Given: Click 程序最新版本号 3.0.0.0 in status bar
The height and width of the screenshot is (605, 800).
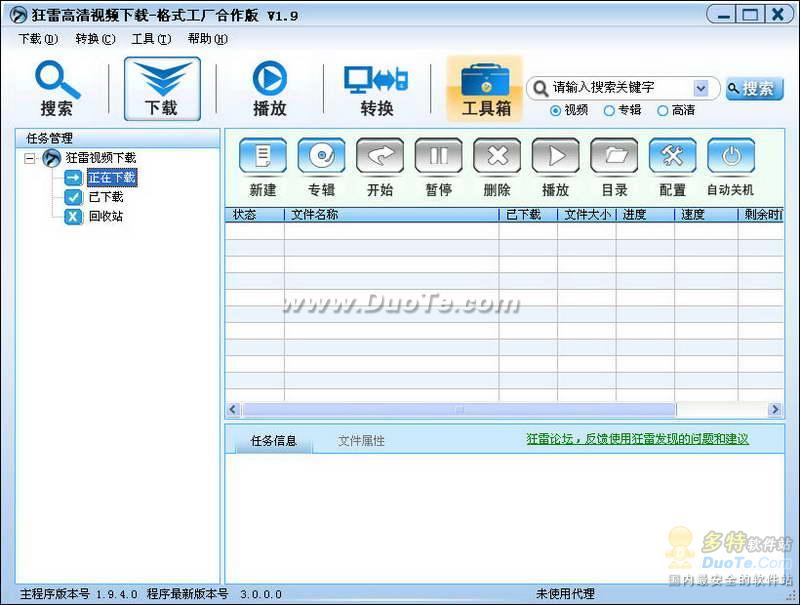Looking at the screenshot, I should [x=214, y=594].
